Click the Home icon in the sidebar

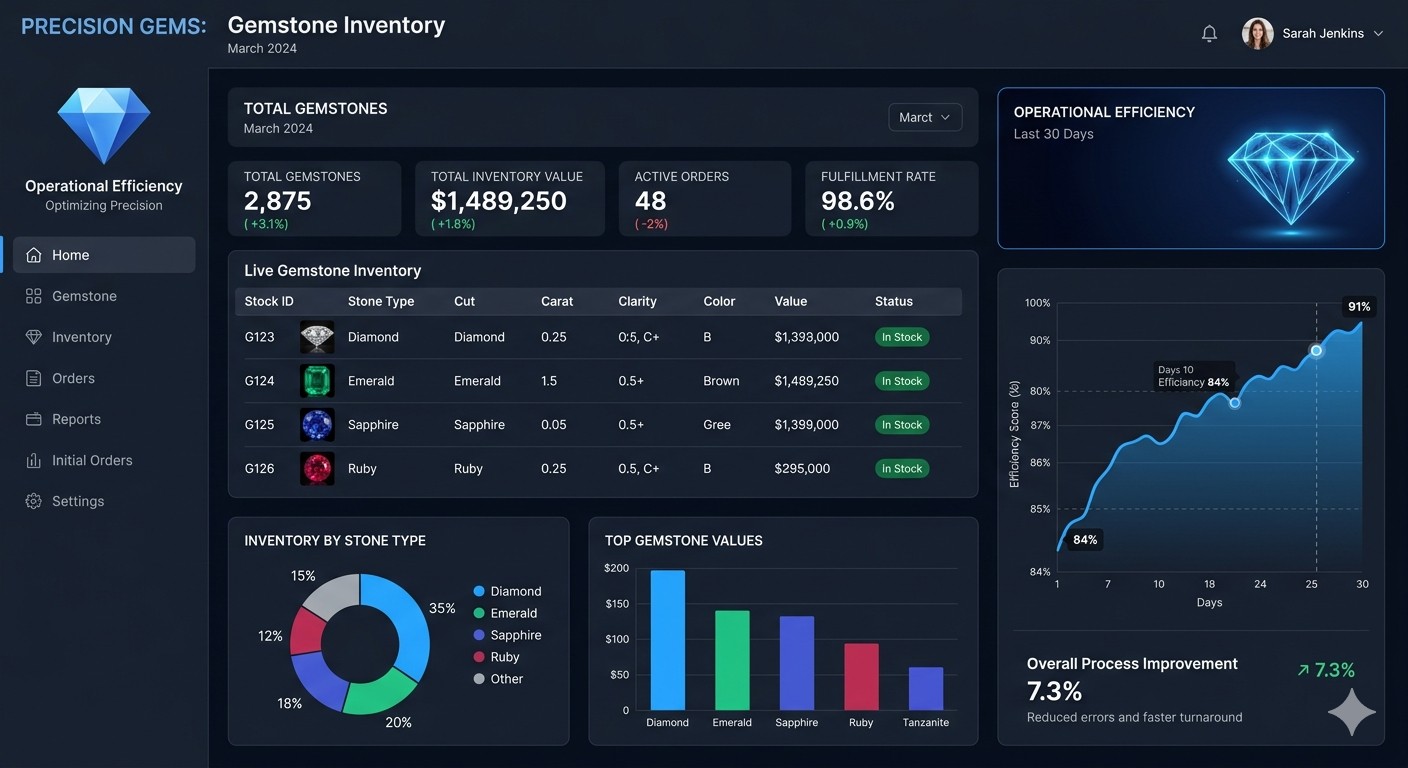click(x=31, y=255)
